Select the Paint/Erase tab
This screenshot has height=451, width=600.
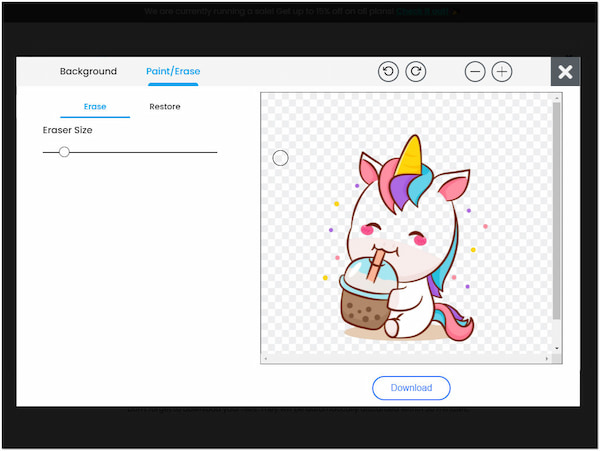point(173,72)
